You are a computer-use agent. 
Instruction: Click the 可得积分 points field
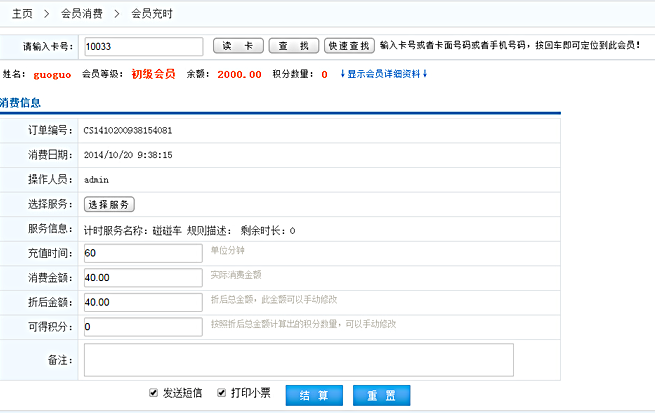click(x=143, y=326)
